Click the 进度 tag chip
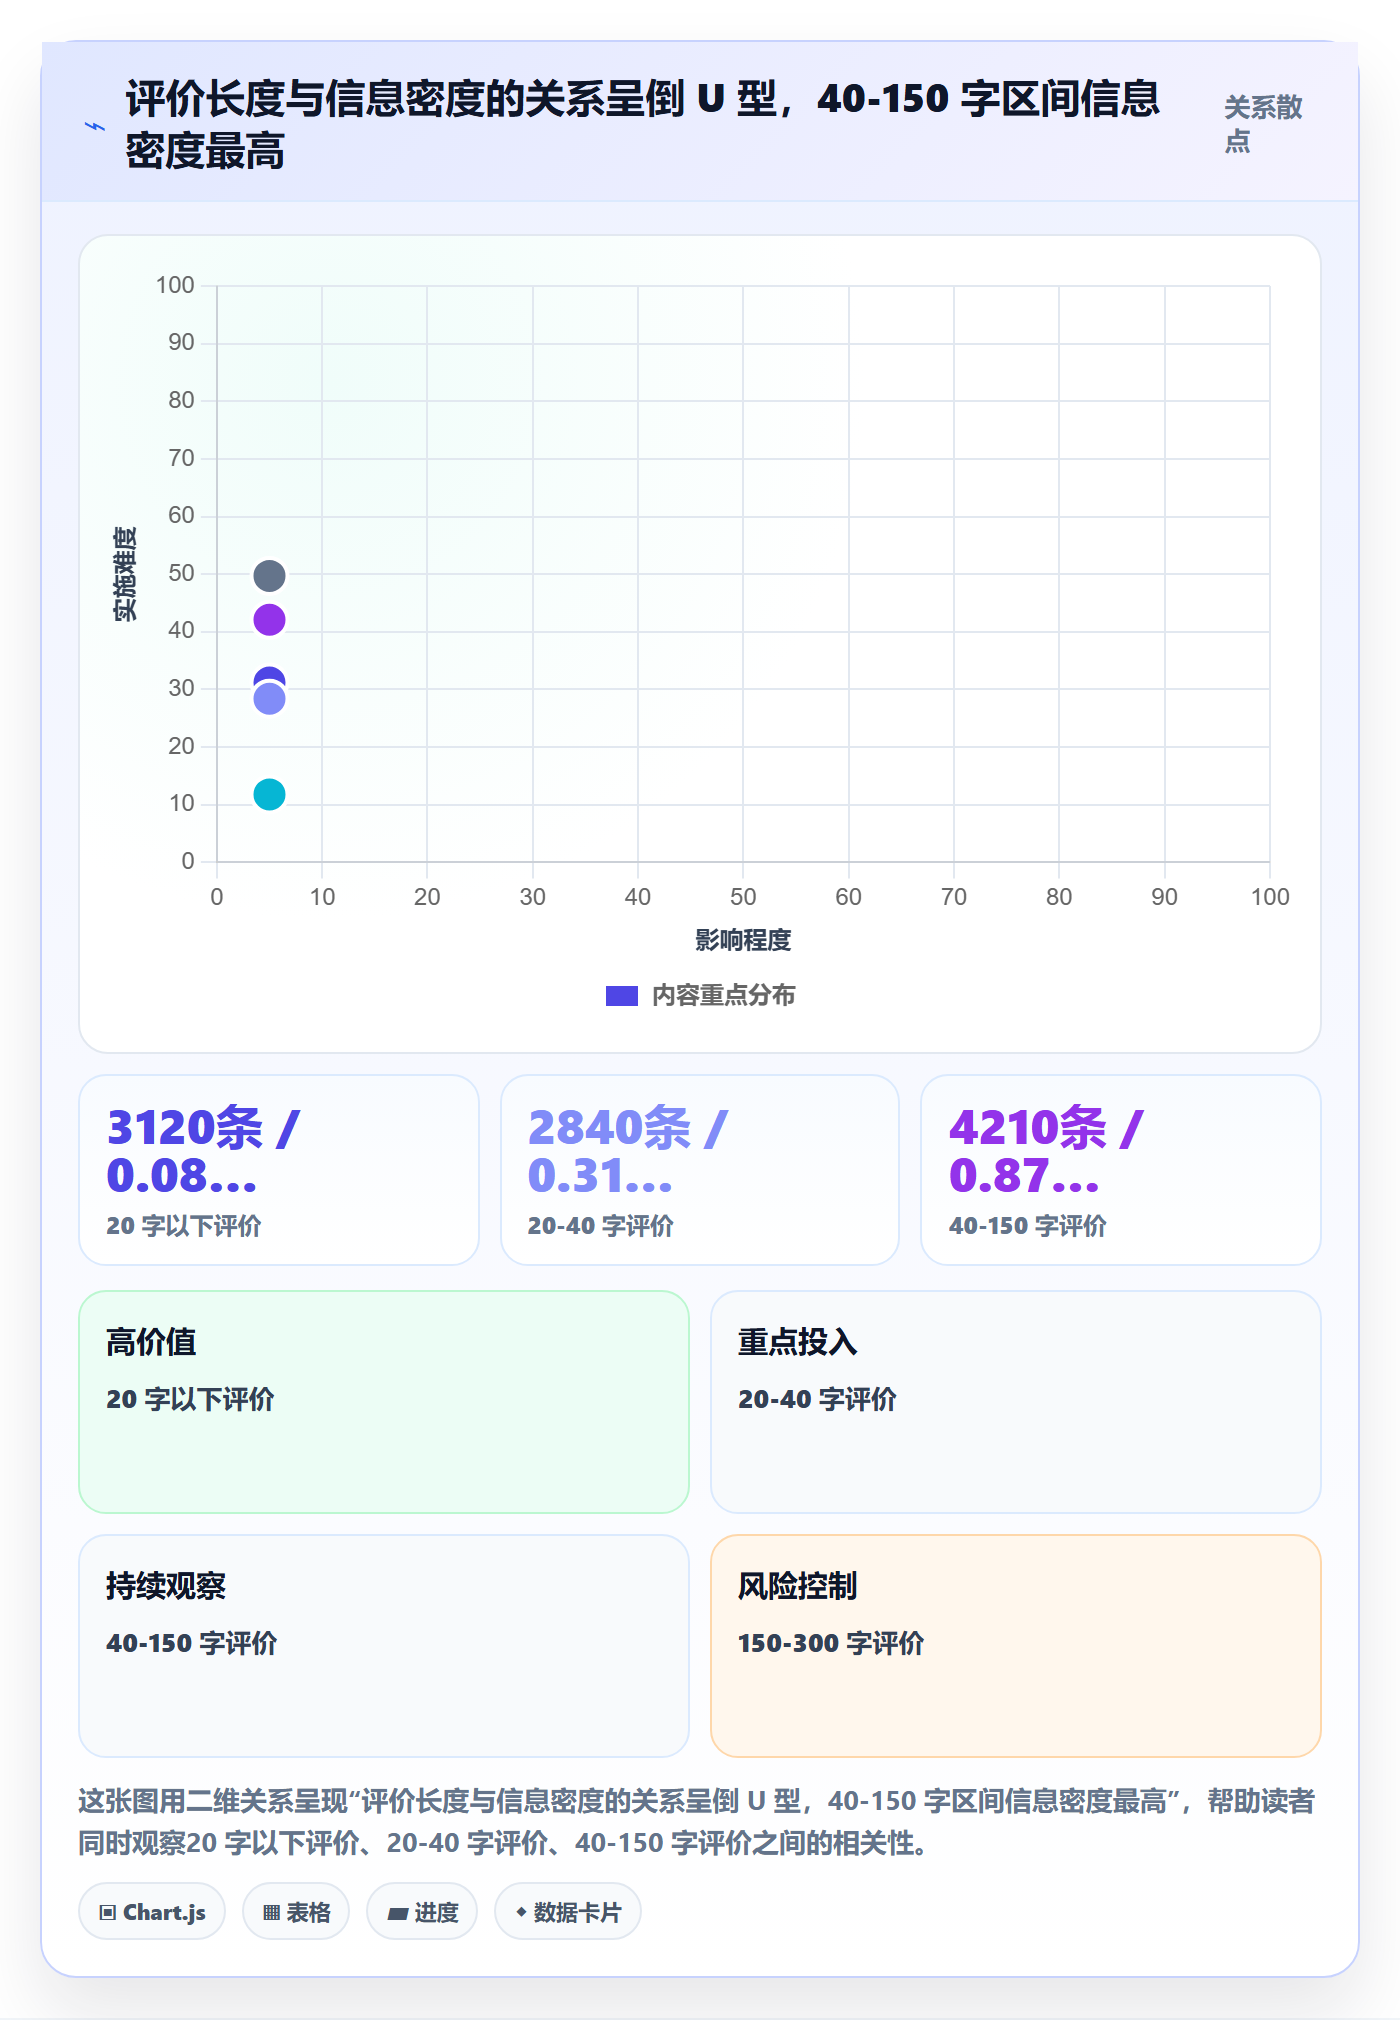Screen dimensions: 1400x2020 (422, 1912)
